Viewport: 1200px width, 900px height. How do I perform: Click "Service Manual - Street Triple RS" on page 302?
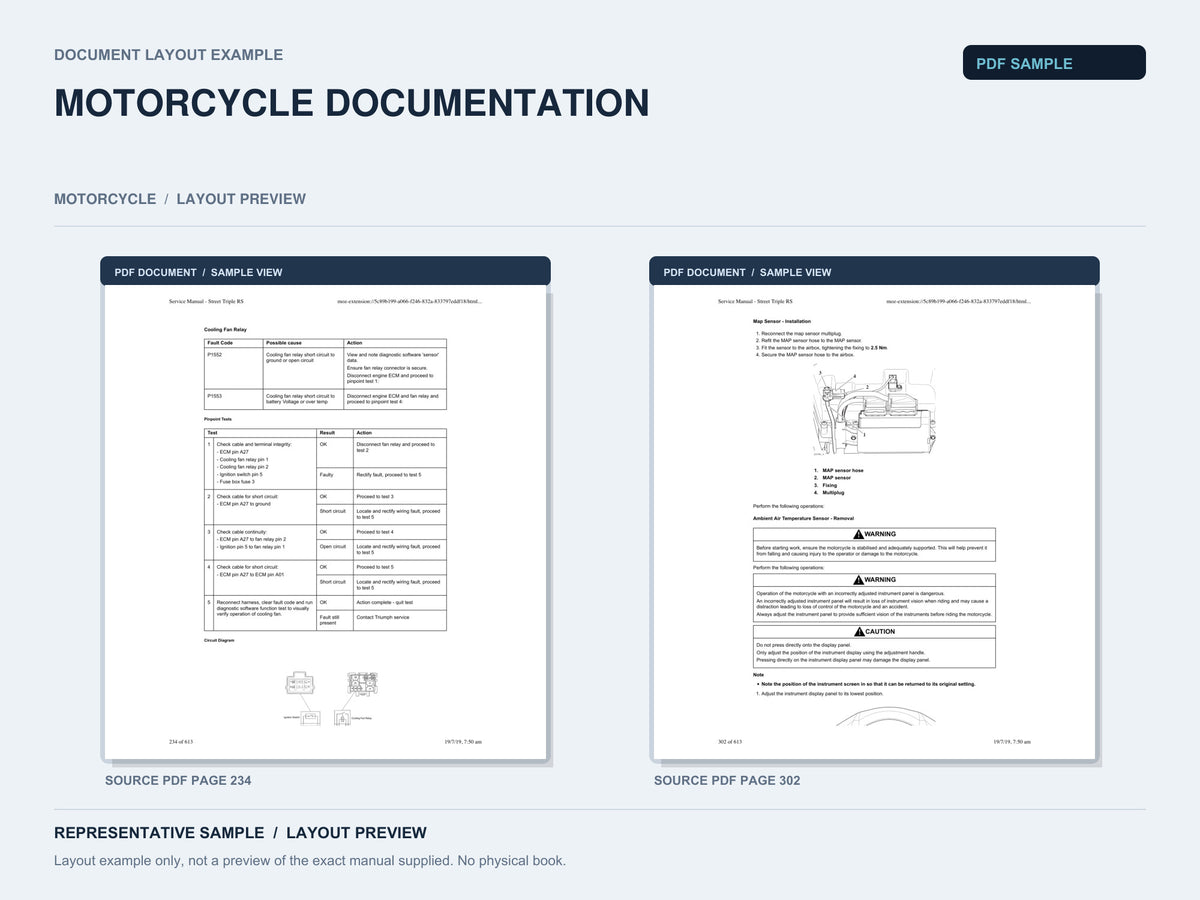756,301
